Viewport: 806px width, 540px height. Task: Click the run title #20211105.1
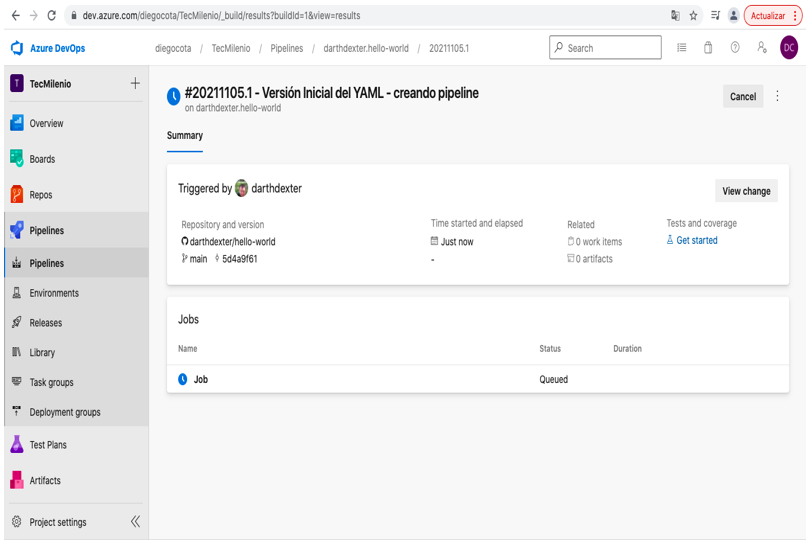tap(332, 93)
